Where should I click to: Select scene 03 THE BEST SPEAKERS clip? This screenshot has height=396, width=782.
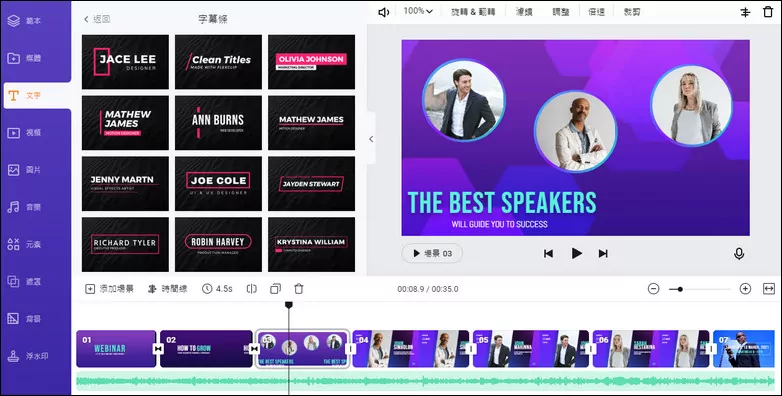pos(302,349)
